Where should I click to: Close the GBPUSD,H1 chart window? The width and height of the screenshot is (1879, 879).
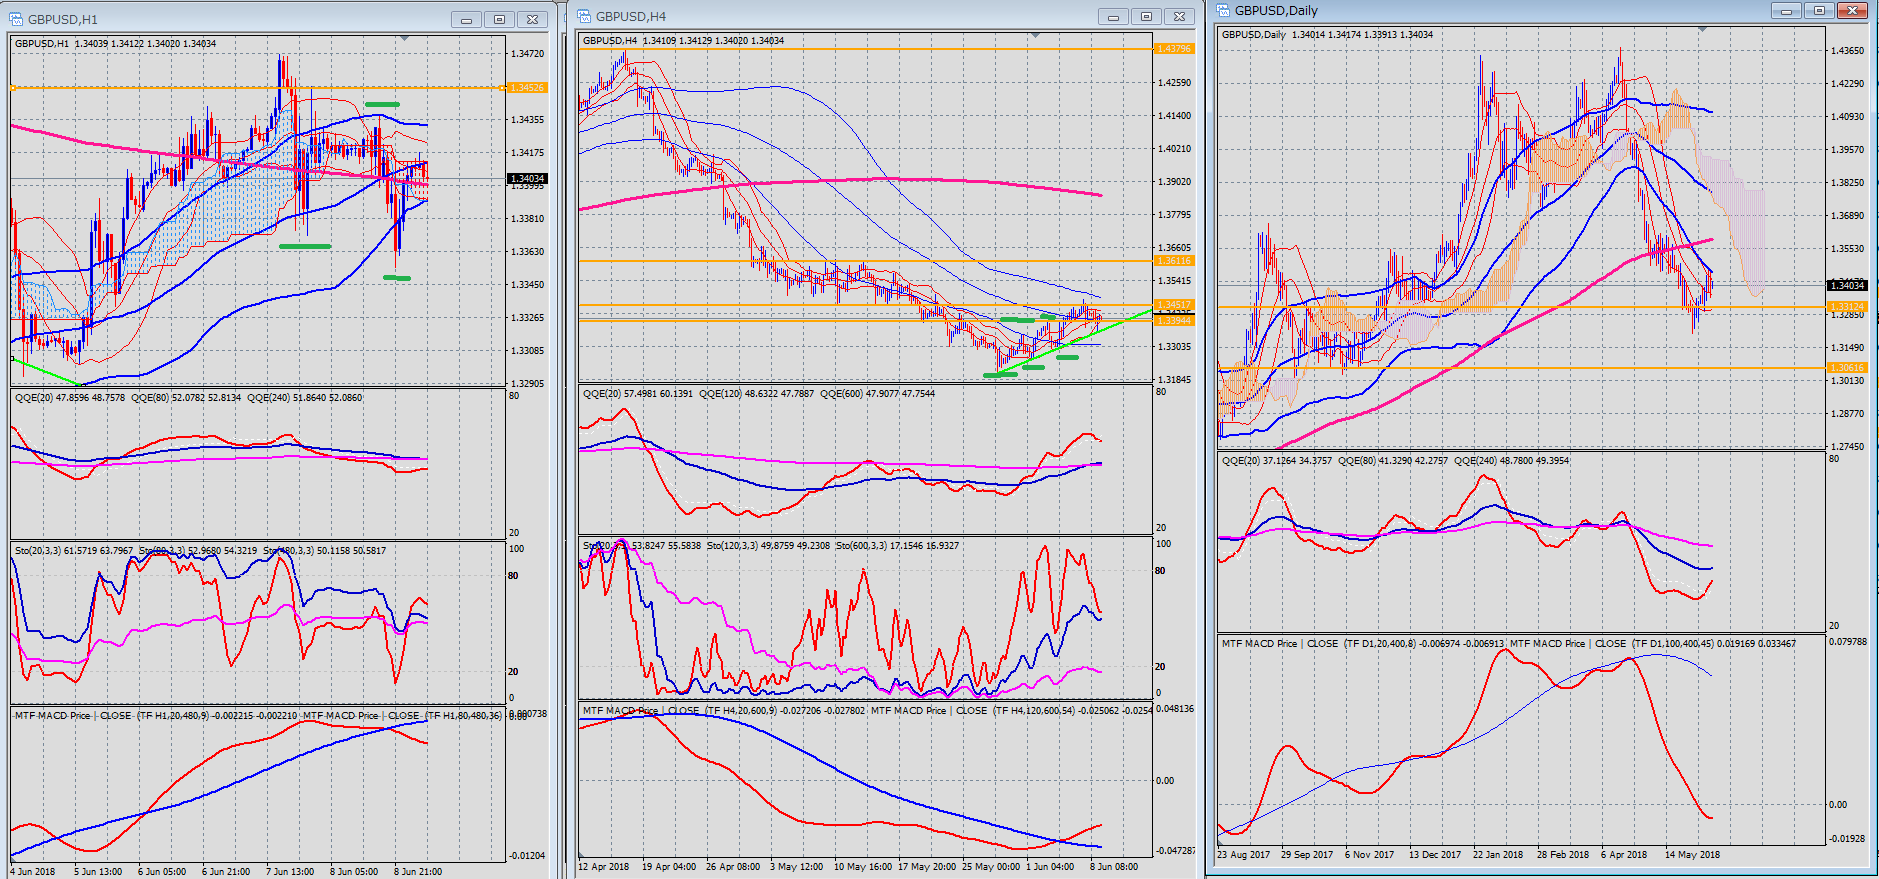533,19
